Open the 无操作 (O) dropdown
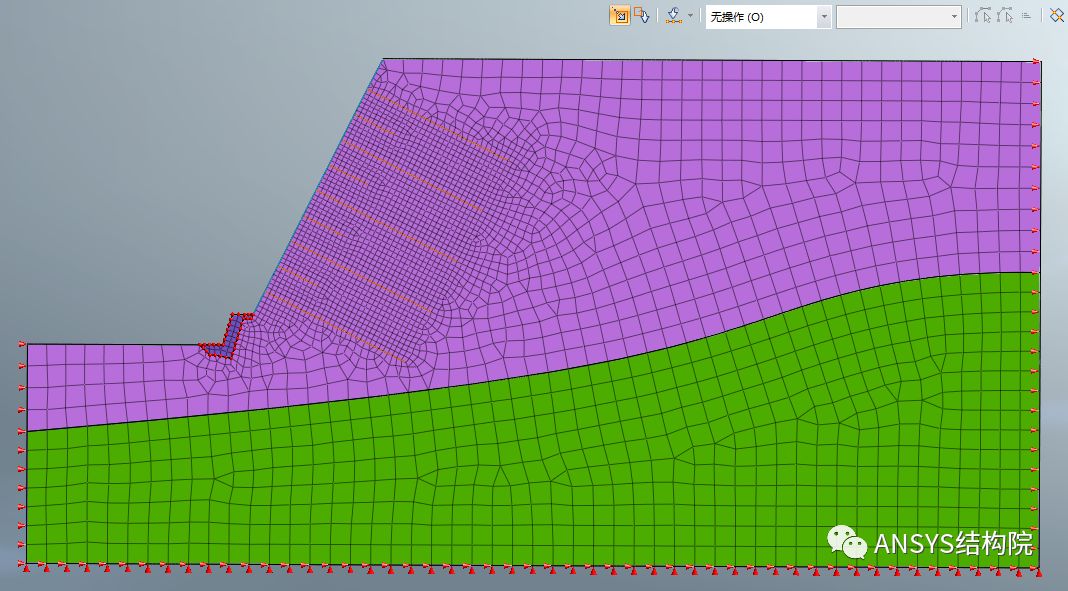The width and height of the screenshot is (1068, 591). [x=824, y=17]
